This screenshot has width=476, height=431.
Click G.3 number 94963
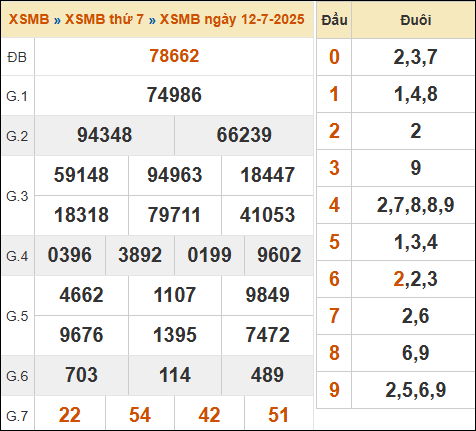[175, 175]
